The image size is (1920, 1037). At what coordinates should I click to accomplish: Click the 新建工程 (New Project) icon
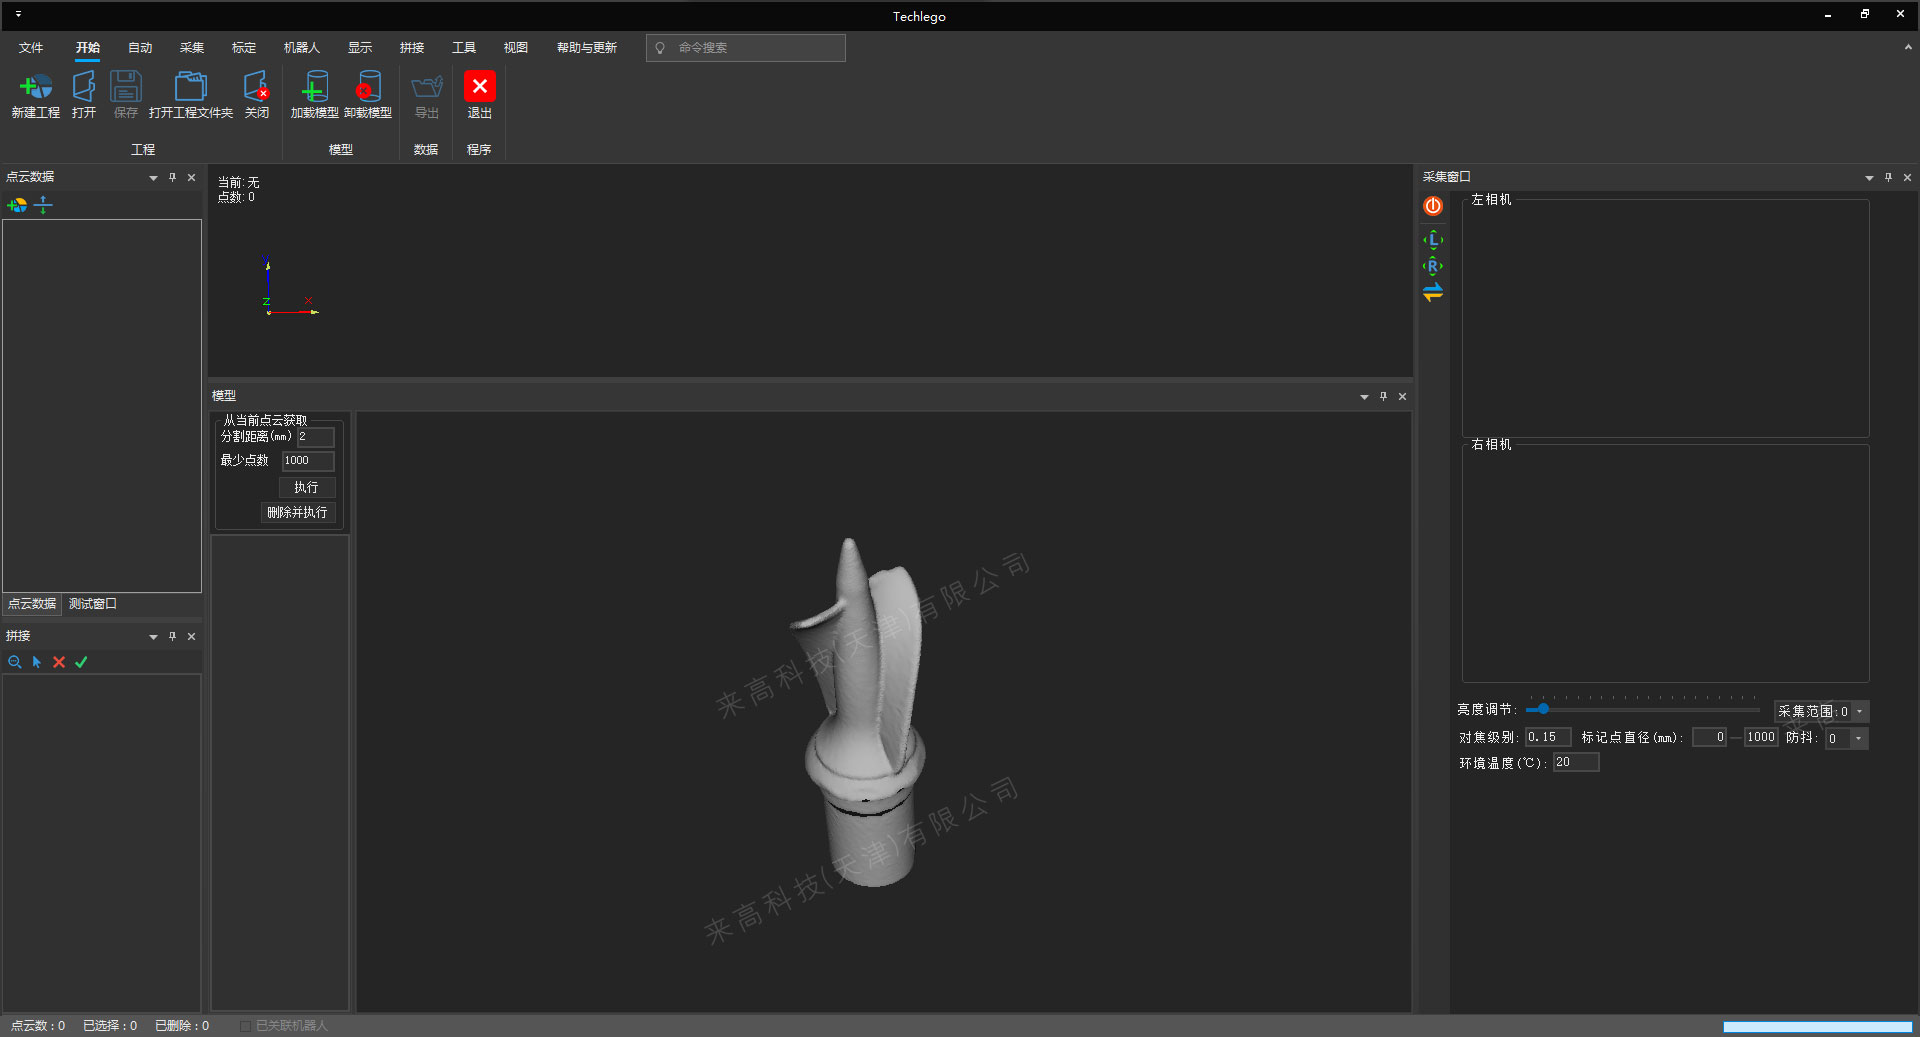[x=36, y=88]
